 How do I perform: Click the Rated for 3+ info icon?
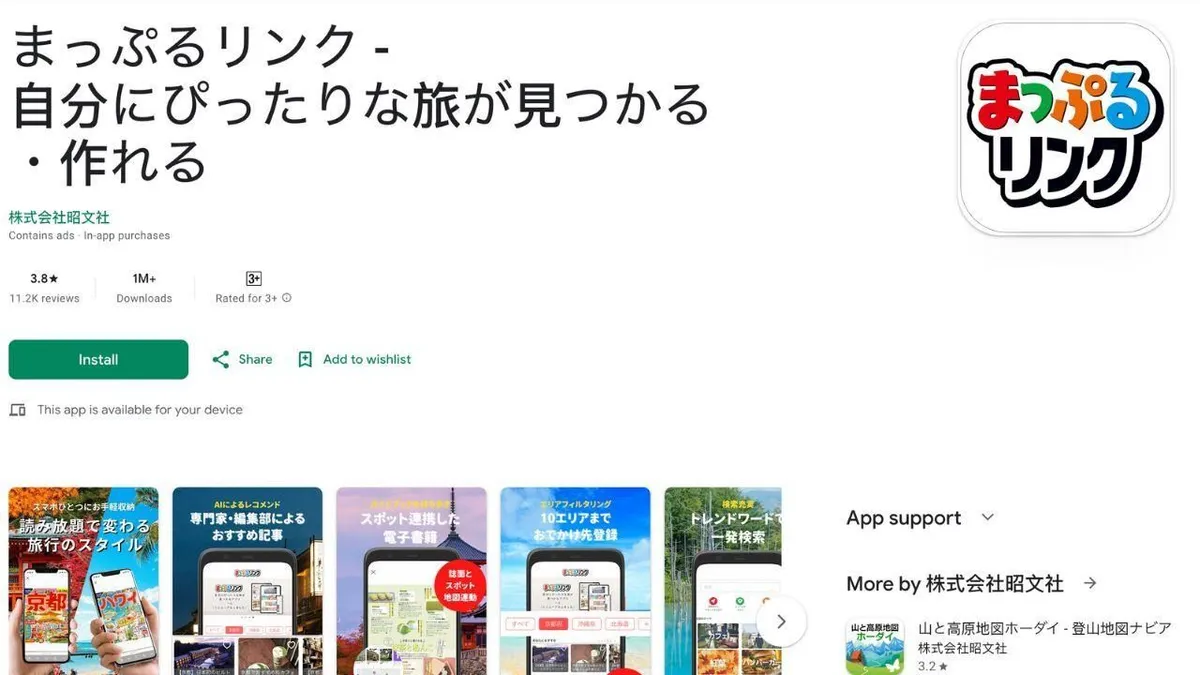287,298
